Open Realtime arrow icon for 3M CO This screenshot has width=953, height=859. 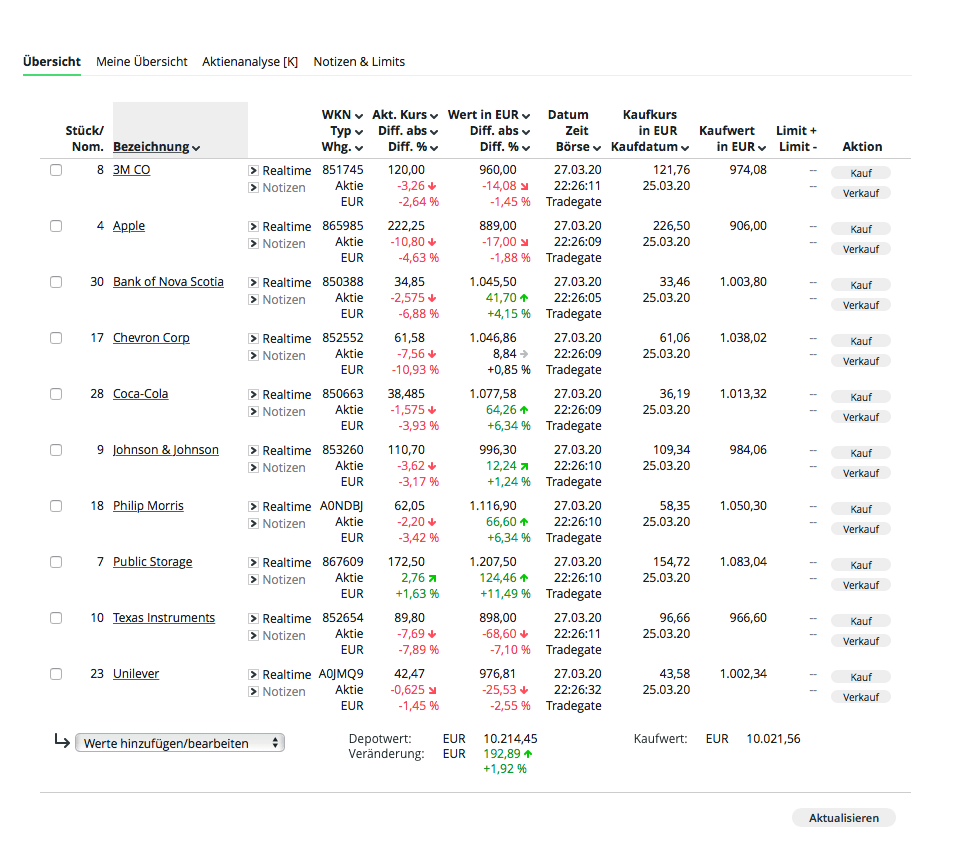coord(253,171)
